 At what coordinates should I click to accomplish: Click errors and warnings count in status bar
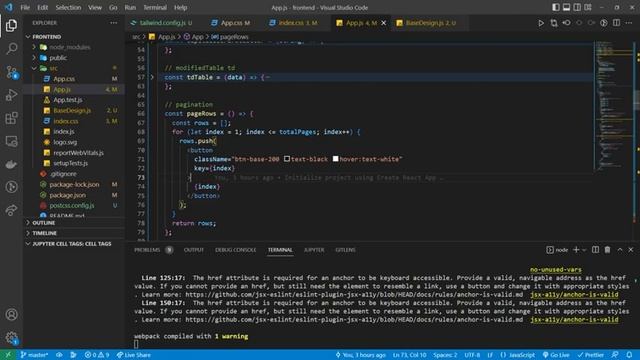coord(97,355)
